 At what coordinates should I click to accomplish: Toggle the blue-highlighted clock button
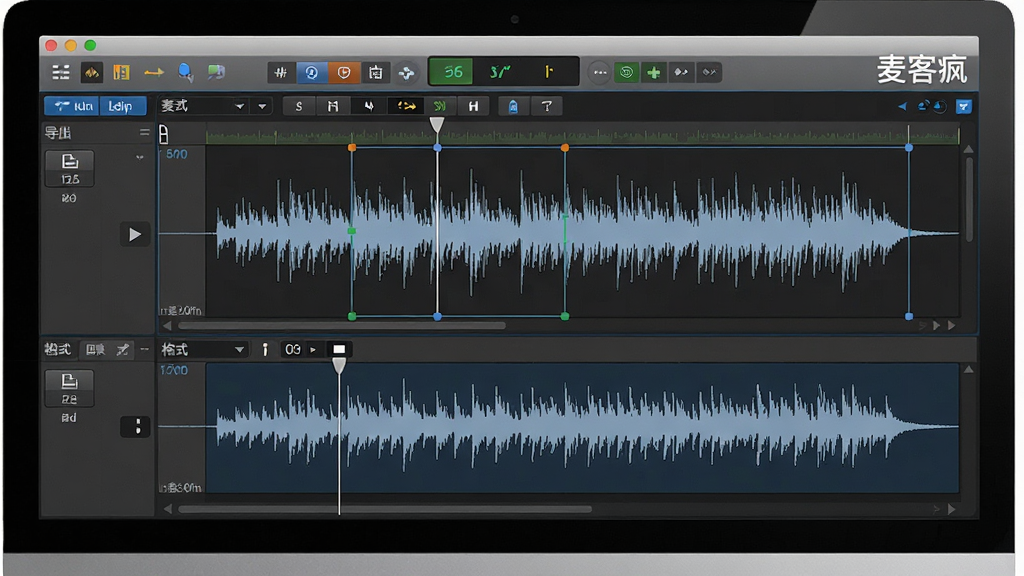pyautogui.click(x=312, y=72)
